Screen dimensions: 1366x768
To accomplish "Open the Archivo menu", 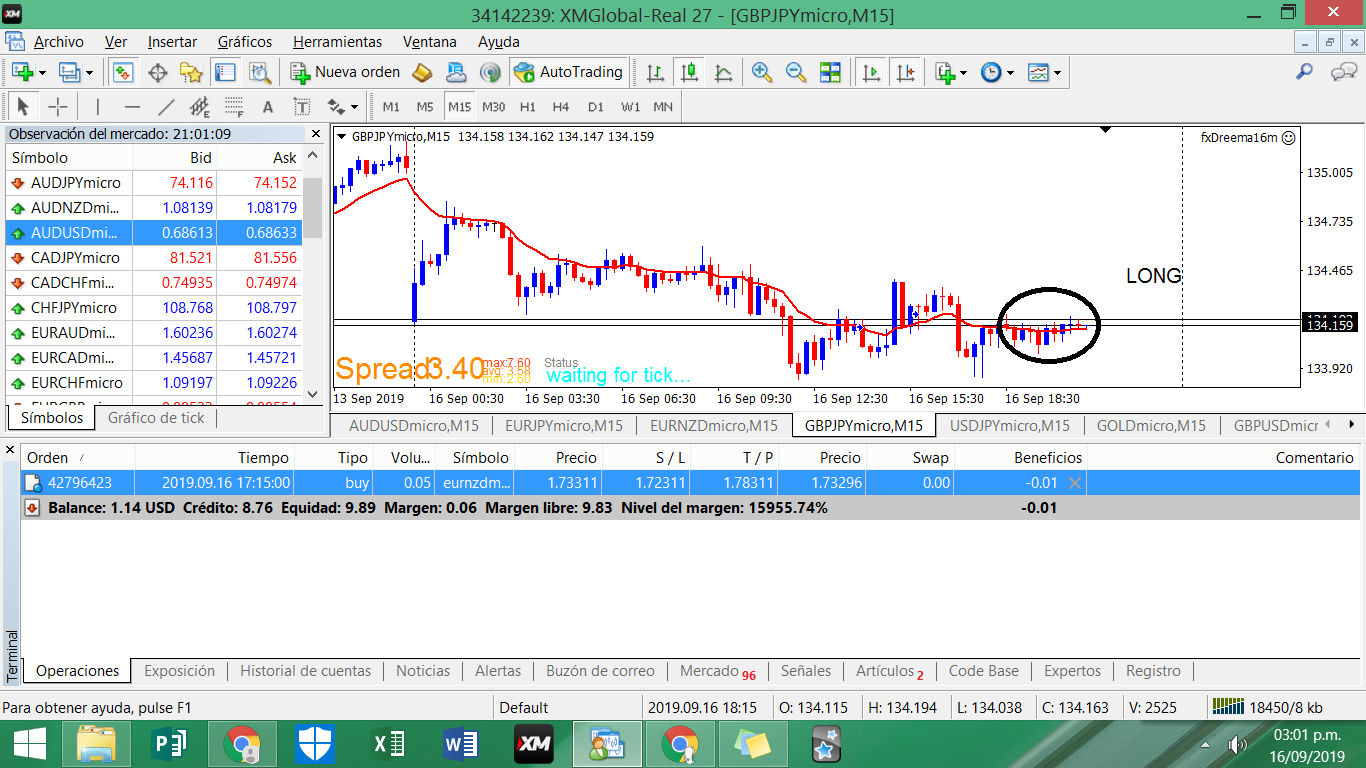I will point(59,42).
